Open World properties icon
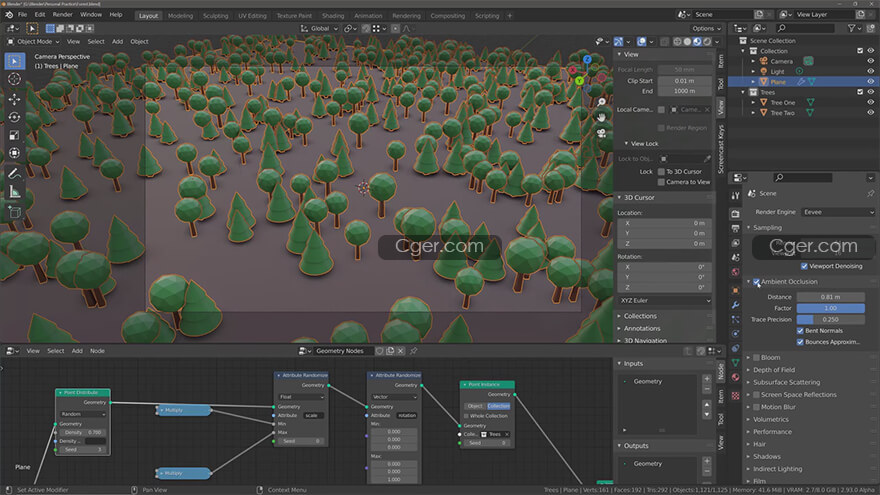This screenshot has width=880, height=495. [x=735, y=272]
